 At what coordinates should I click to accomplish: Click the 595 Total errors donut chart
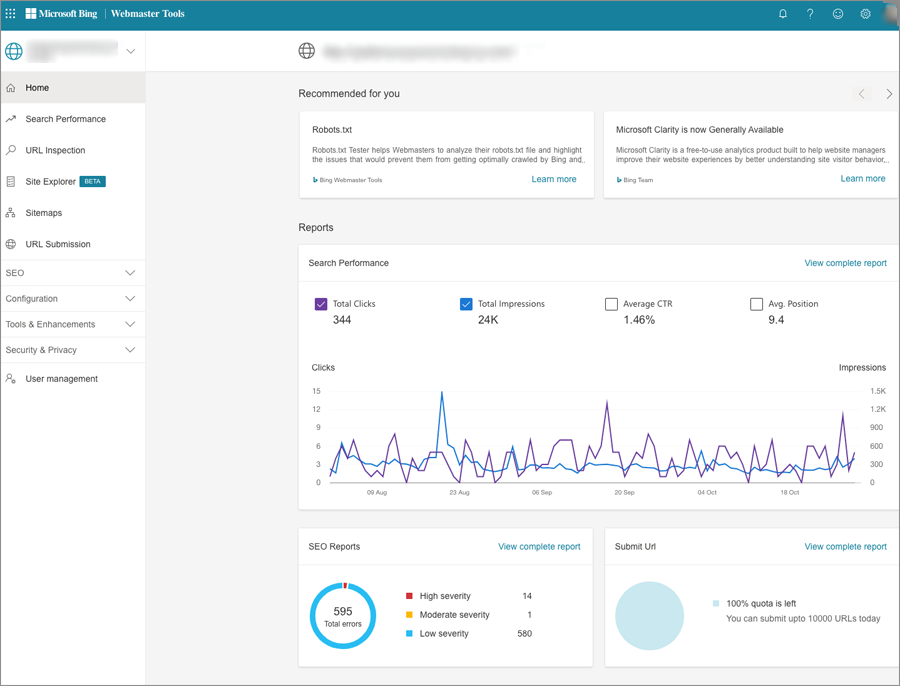click(343, 616)
